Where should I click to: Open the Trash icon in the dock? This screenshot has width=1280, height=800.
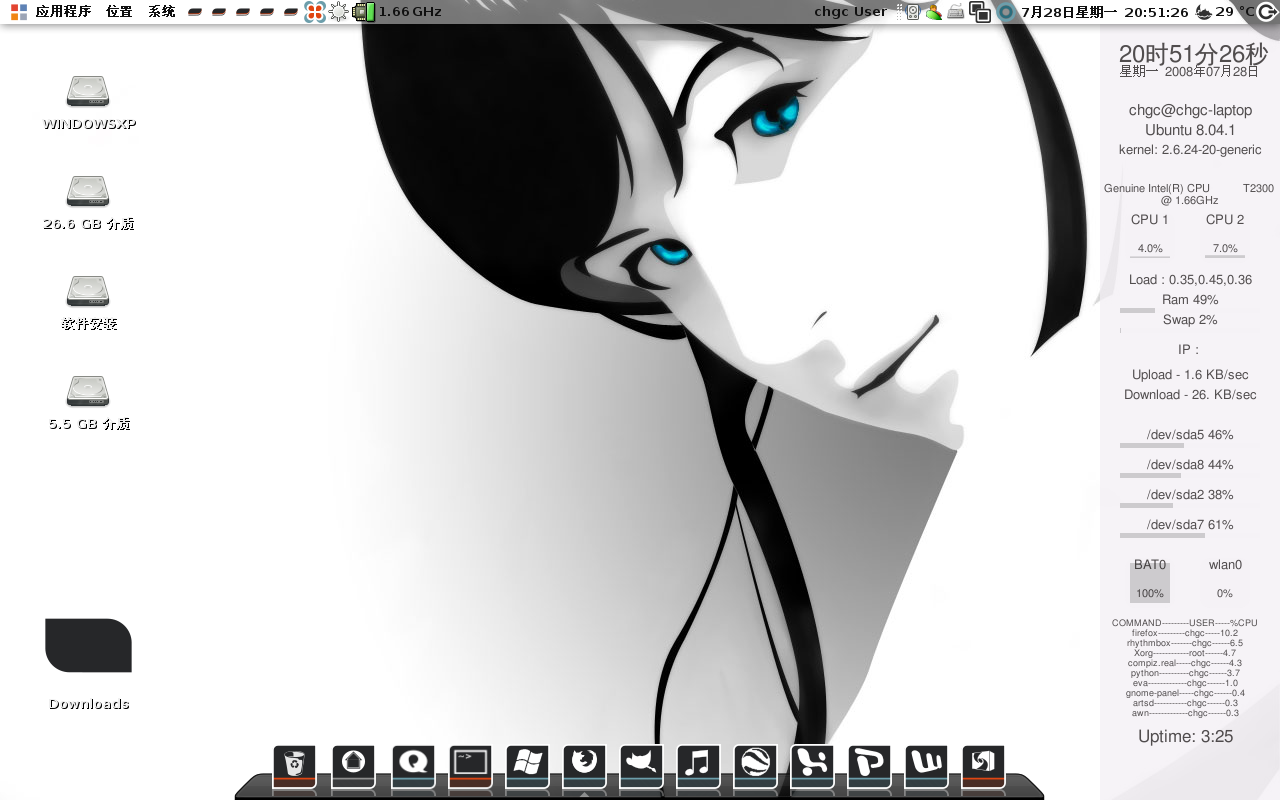[x=294, y=766]
